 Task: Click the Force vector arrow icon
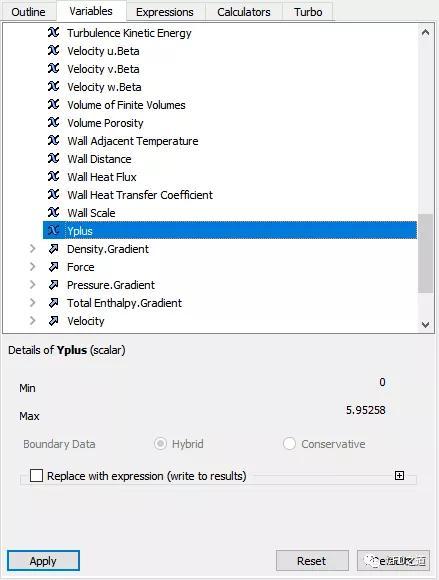(x=53, y=267)
